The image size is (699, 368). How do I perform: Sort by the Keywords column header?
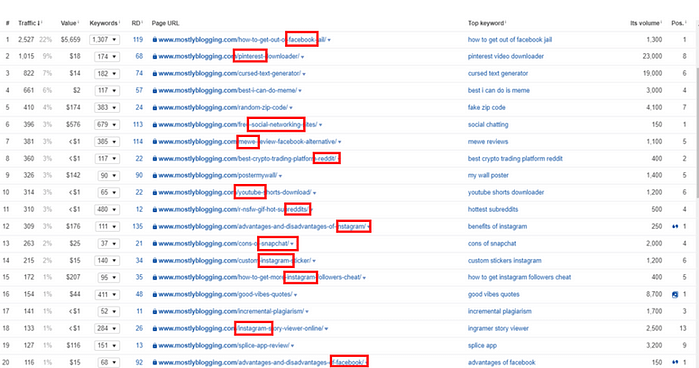pyautogui.click(x=104, y=23)
